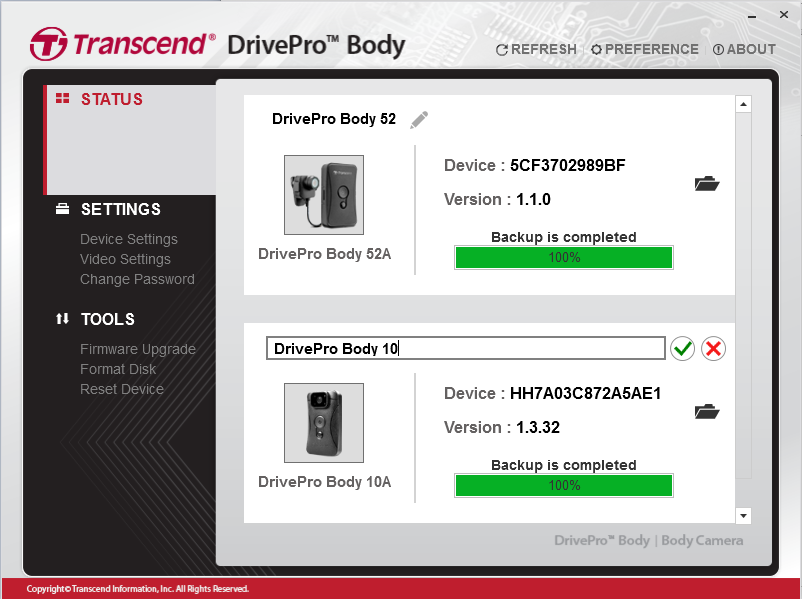
Task: Click the pencil icon next to DrivePro Body 52
Action: click(419, 120)
